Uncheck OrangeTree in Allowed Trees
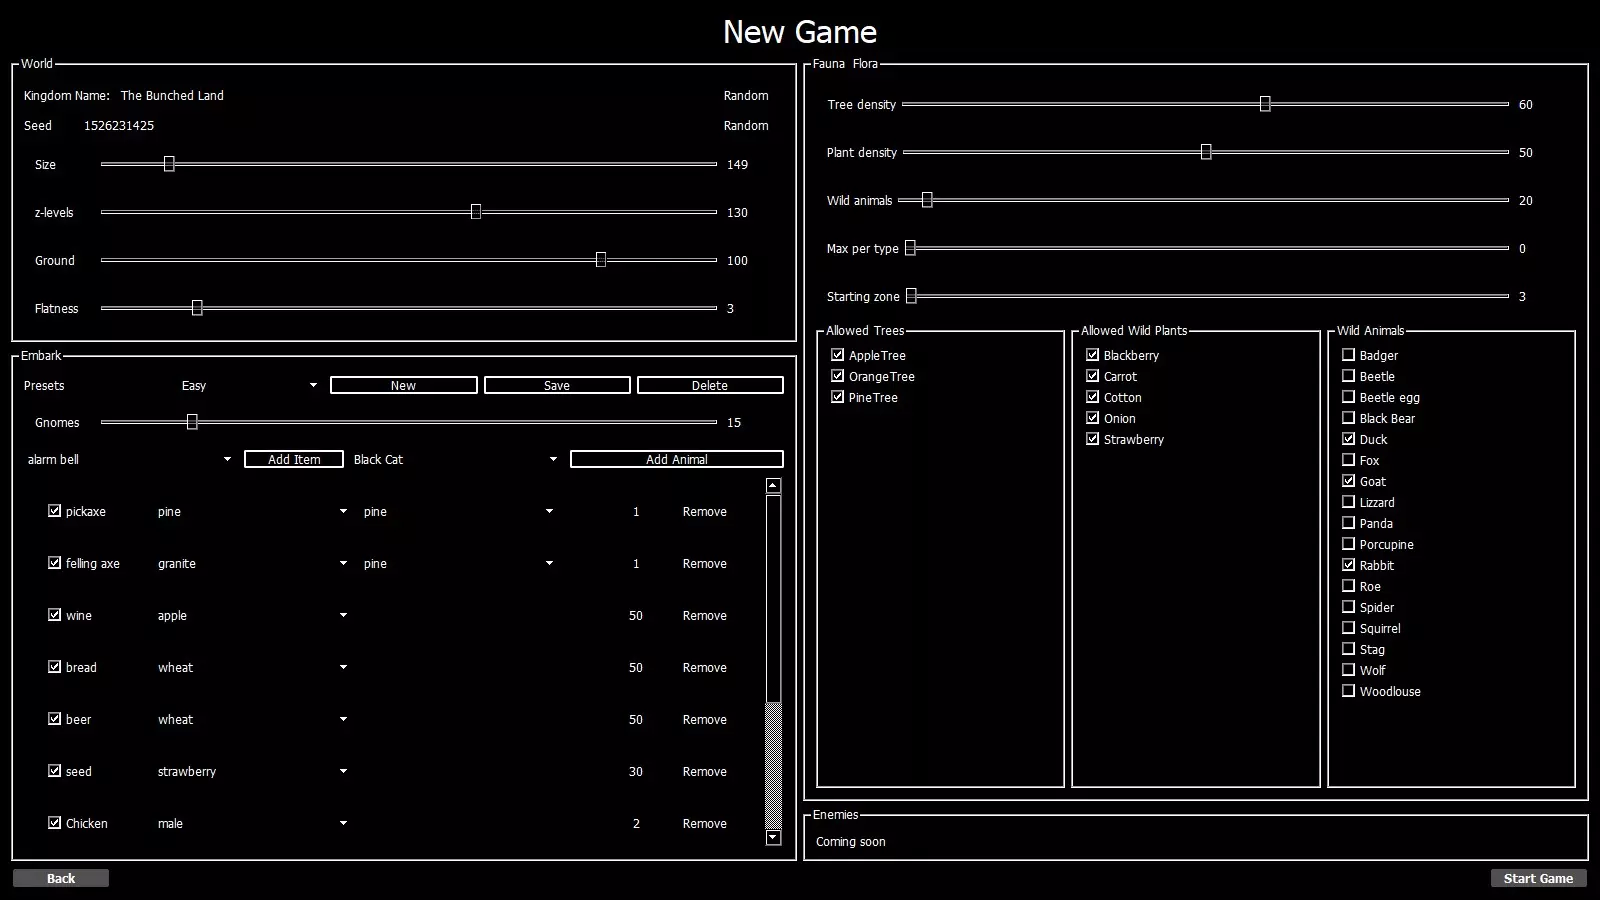The height and width of the screenshot is (900, 1600). click(x=837, y=376)
